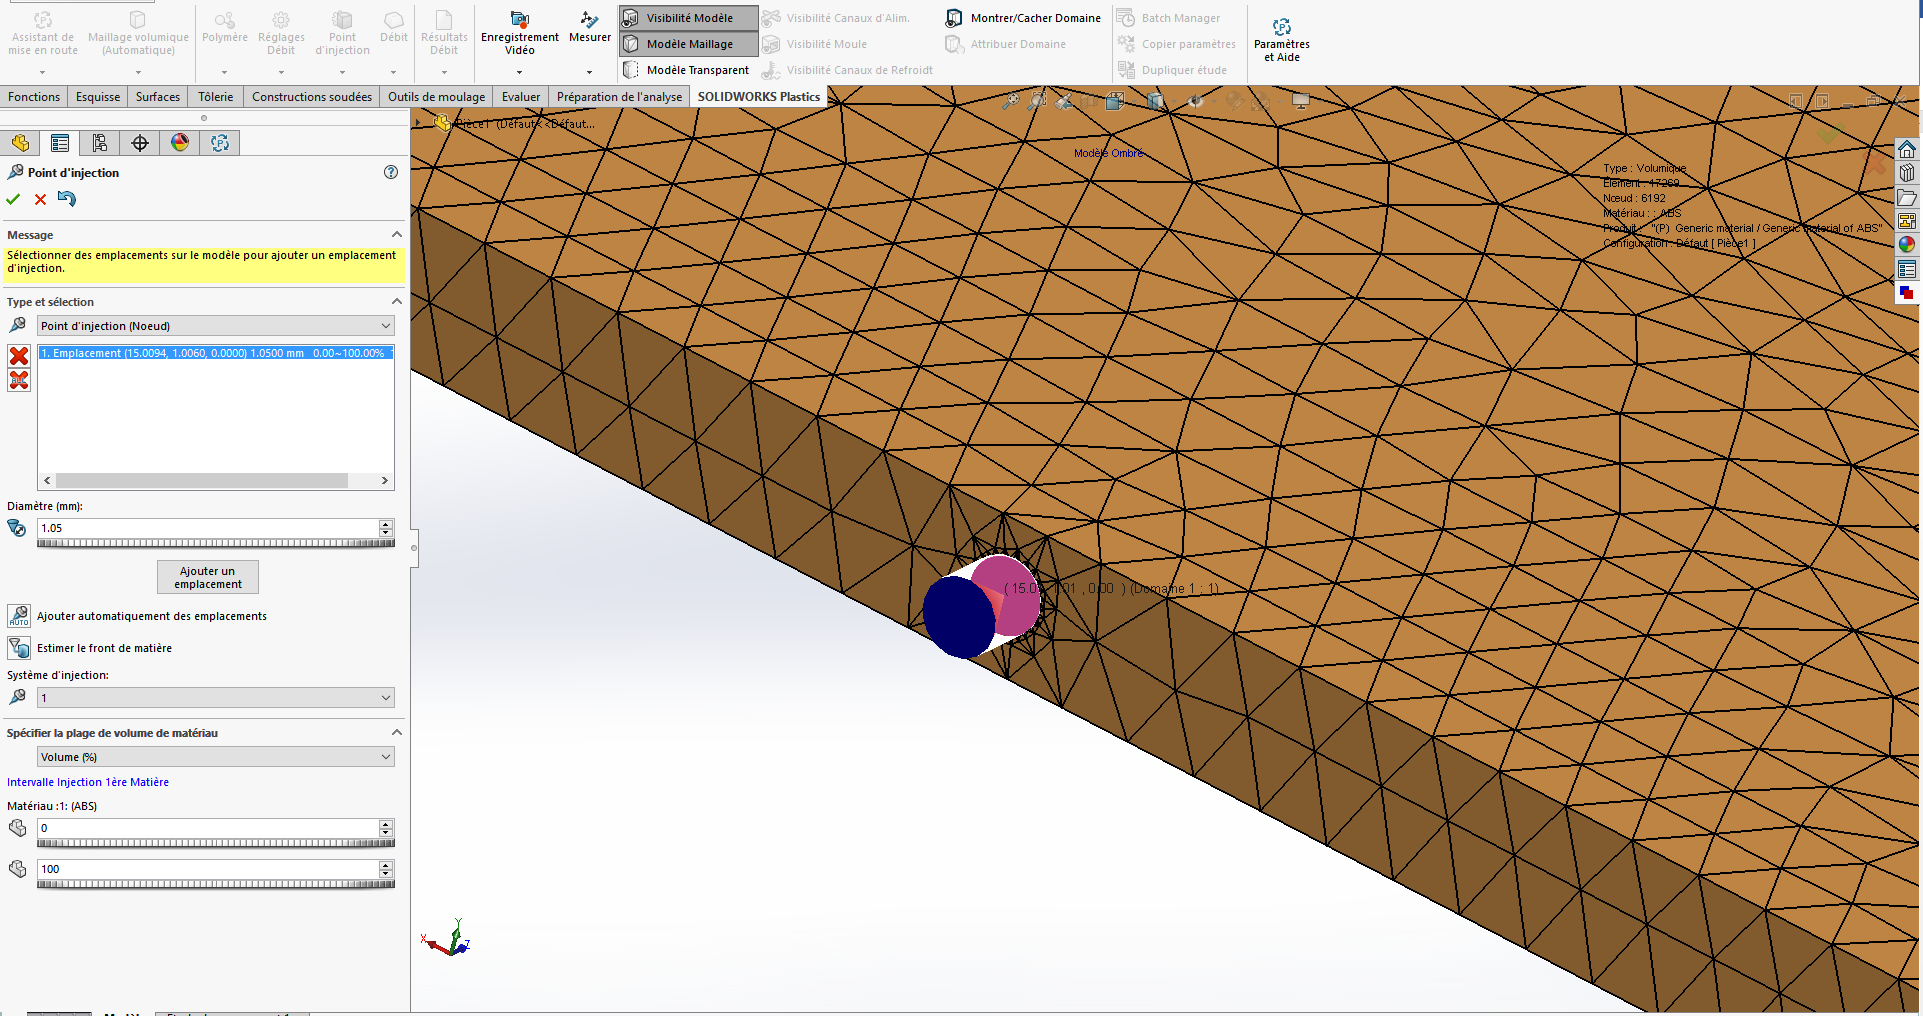The width and height of the screenshot is (1923, 1016).
Task: Click Ajouter un emplacement button
Action: coord(208,577)
